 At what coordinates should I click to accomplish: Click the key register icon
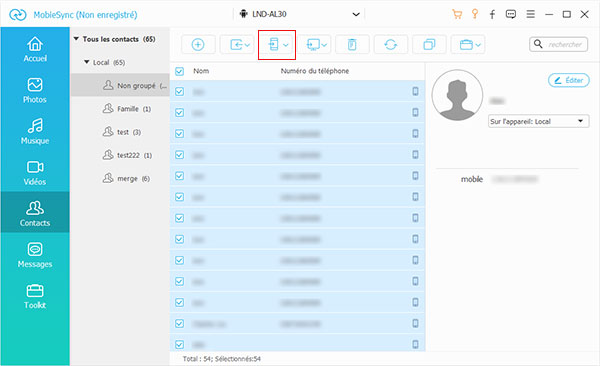point(474,14)
